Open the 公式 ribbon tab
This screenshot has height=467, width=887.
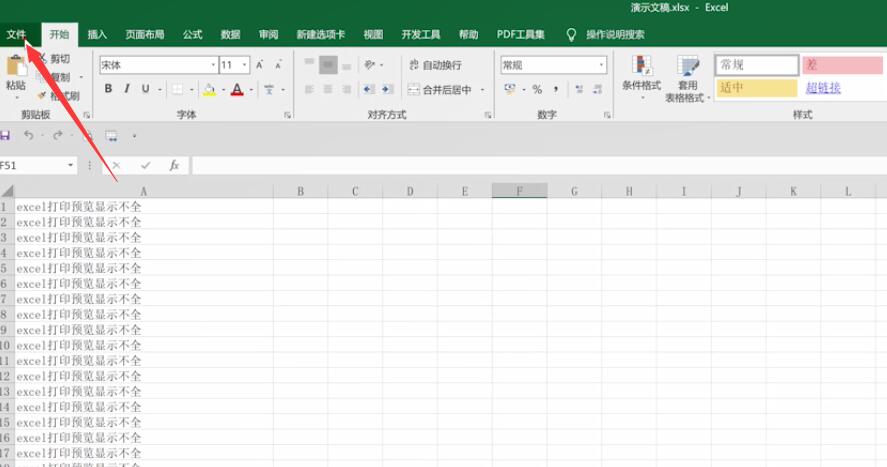tap(192, 34)
